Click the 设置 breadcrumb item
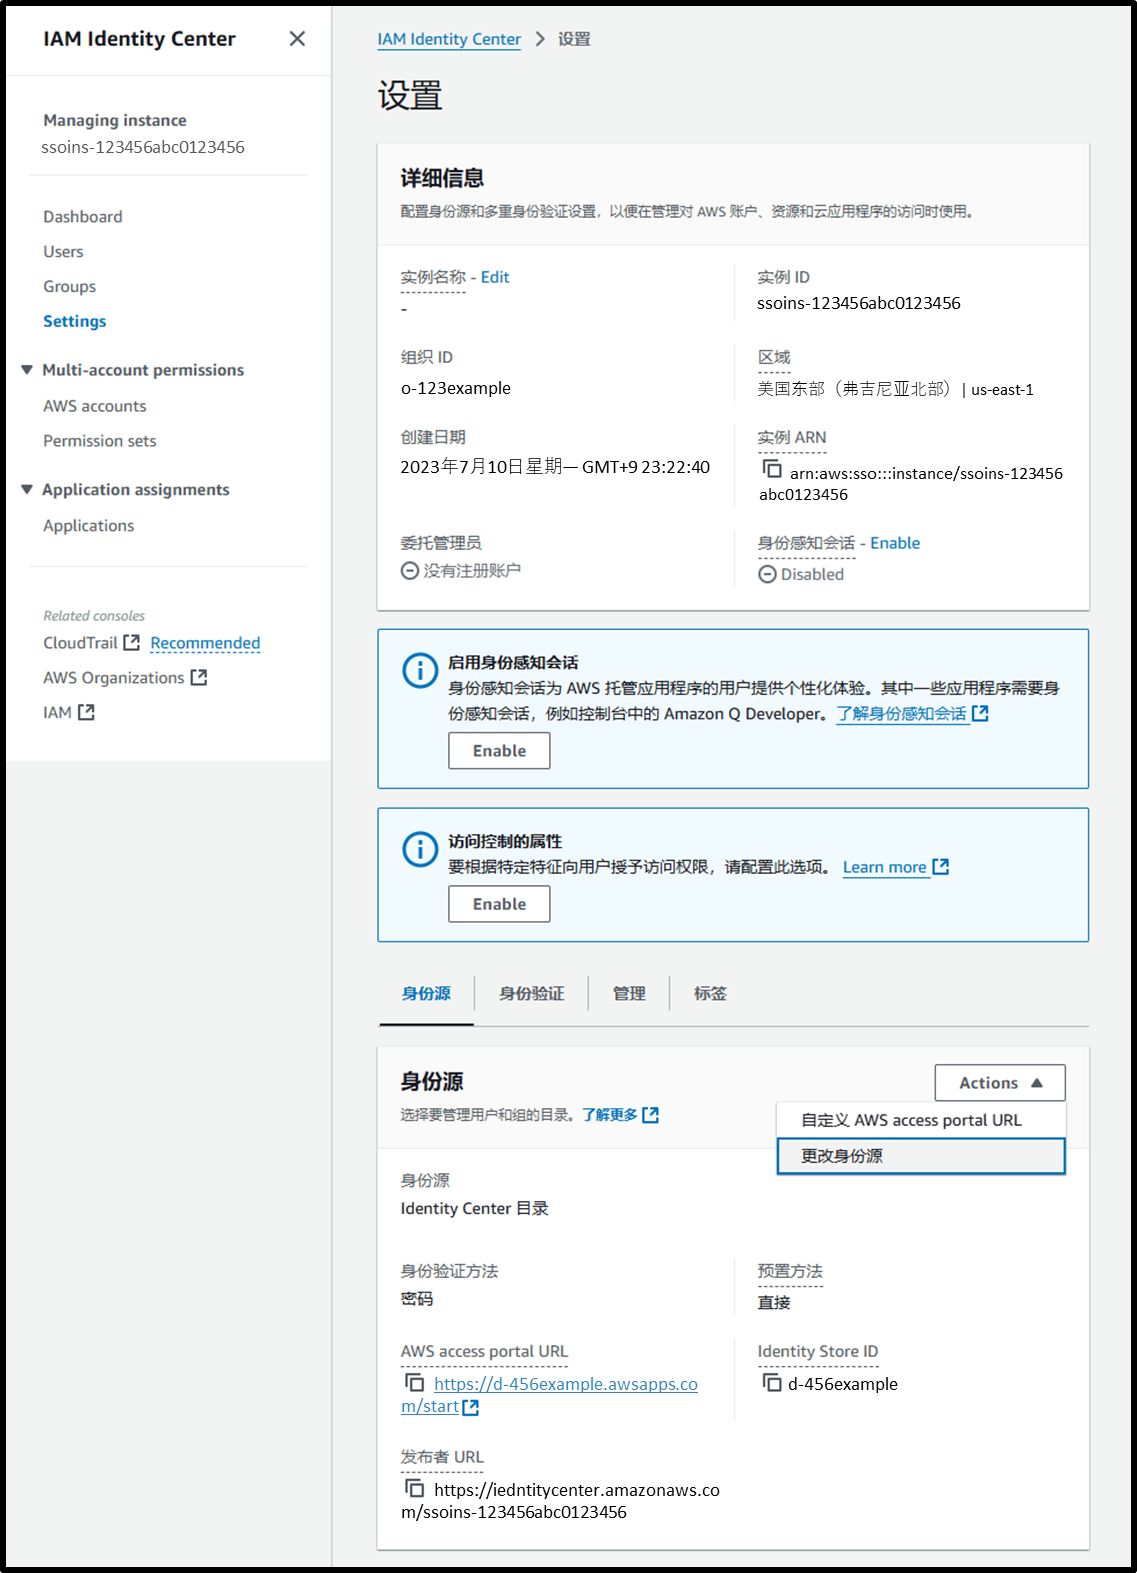The width and height of the screenshot is (1137, 1573). (574, 39)
